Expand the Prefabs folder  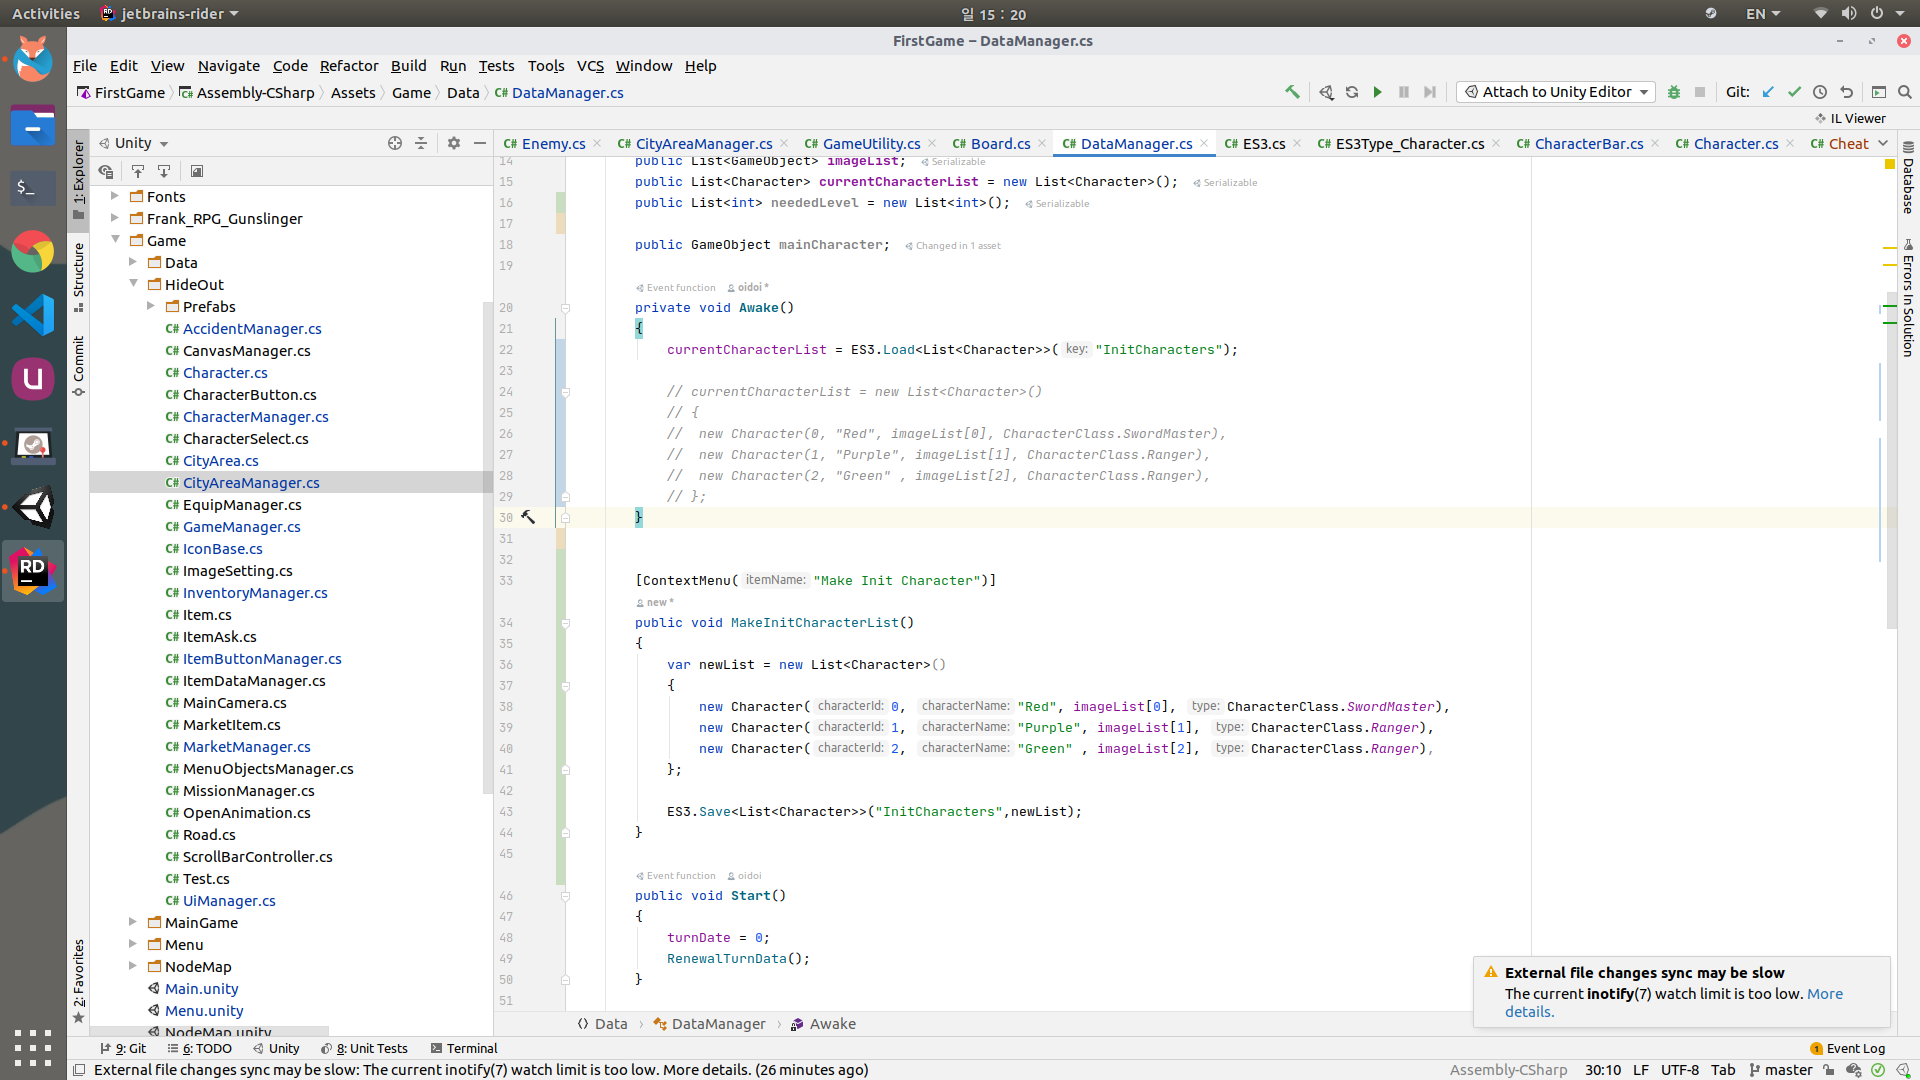tap(151, 306)
